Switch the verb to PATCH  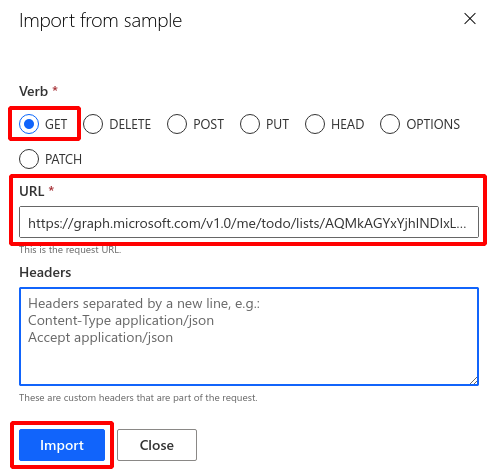29,159
